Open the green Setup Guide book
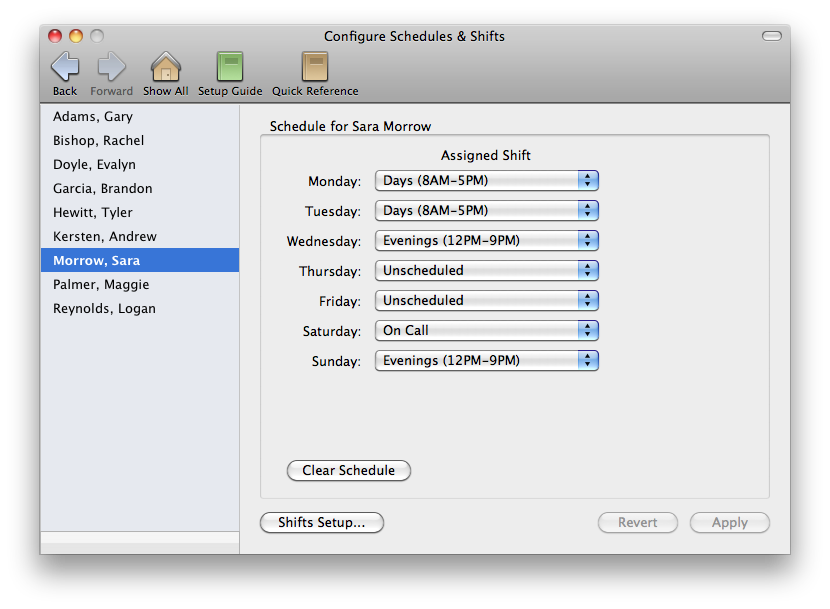The width and height of the screenshot is (830, 609). pyautogui.click(x=230, y=67)
